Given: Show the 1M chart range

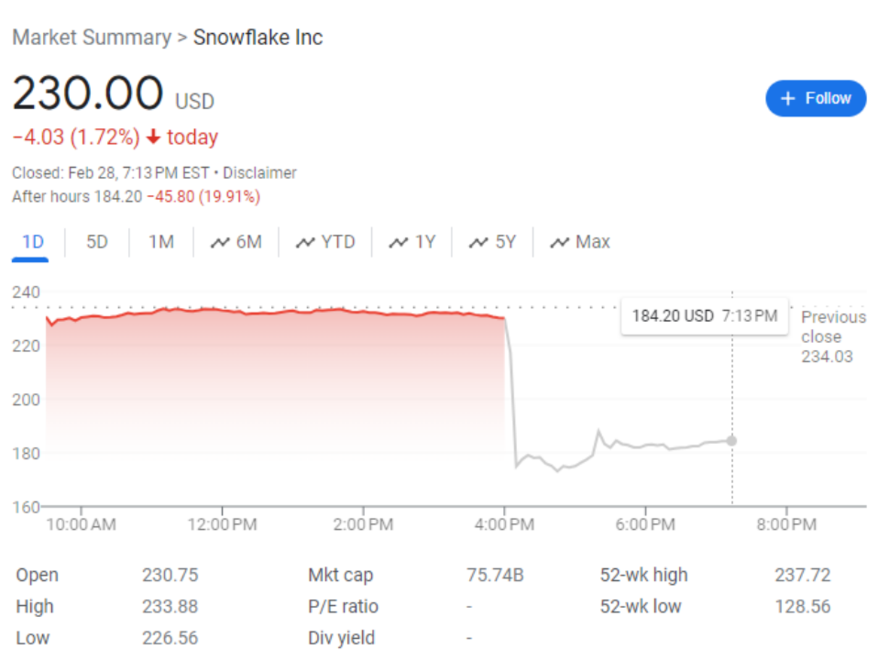Looking at the screenshot, I should pos(161,242).
